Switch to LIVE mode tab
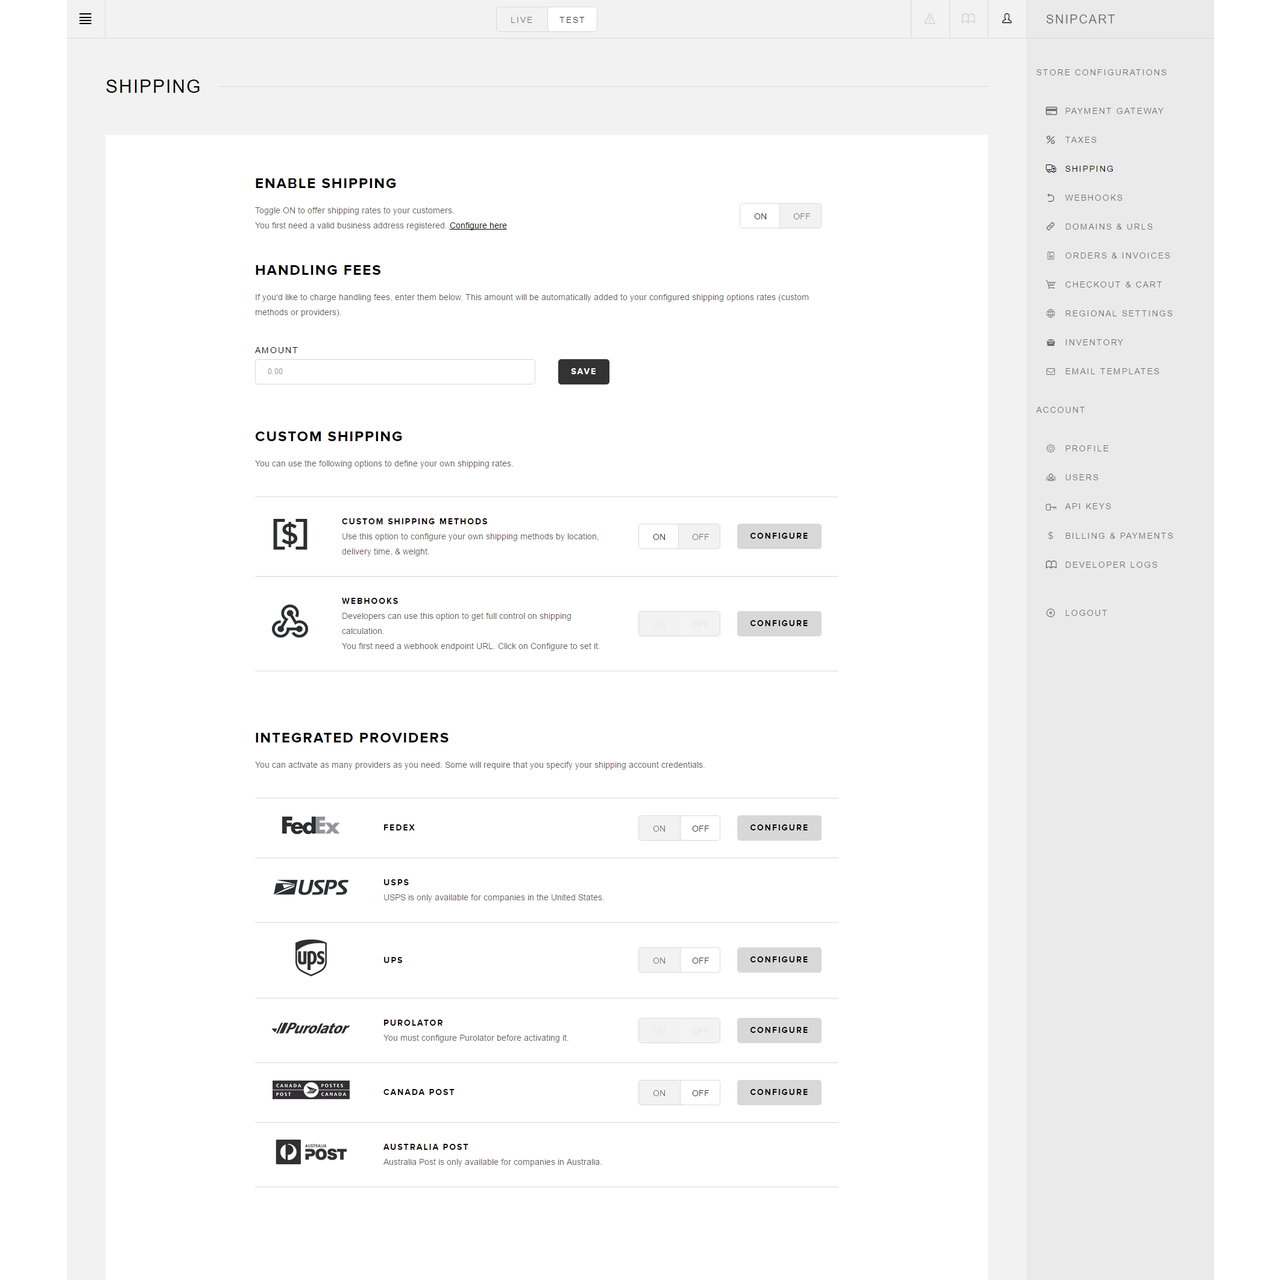 click(x=522, y=20)
